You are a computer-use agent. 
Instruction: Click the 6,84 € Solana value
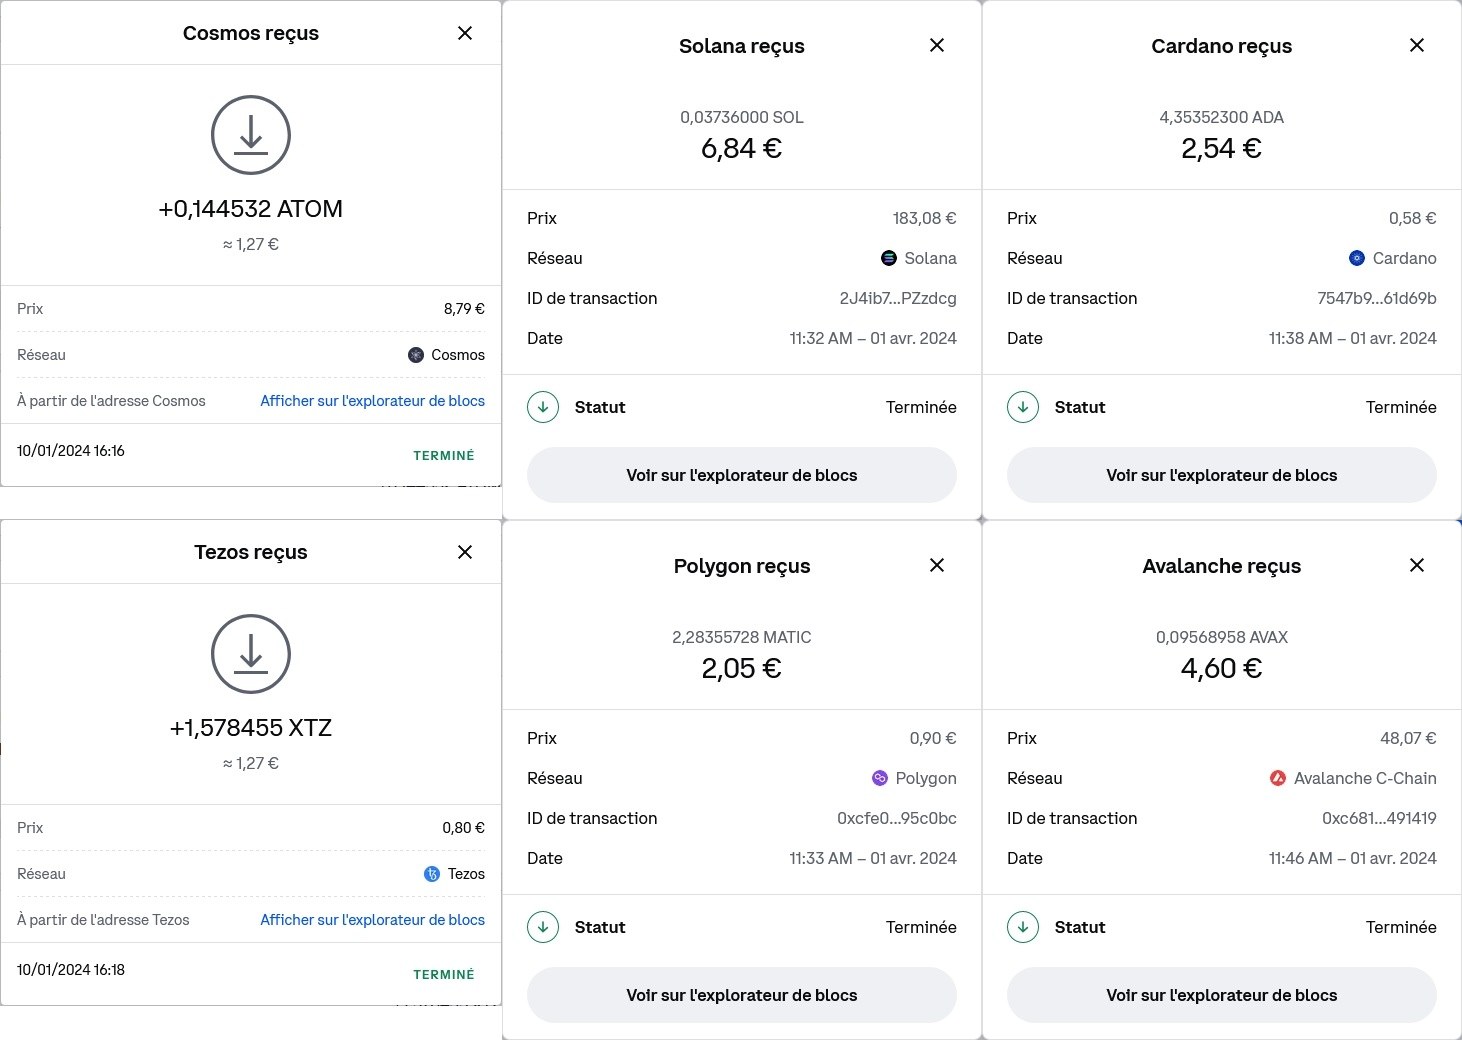[742, 149]
